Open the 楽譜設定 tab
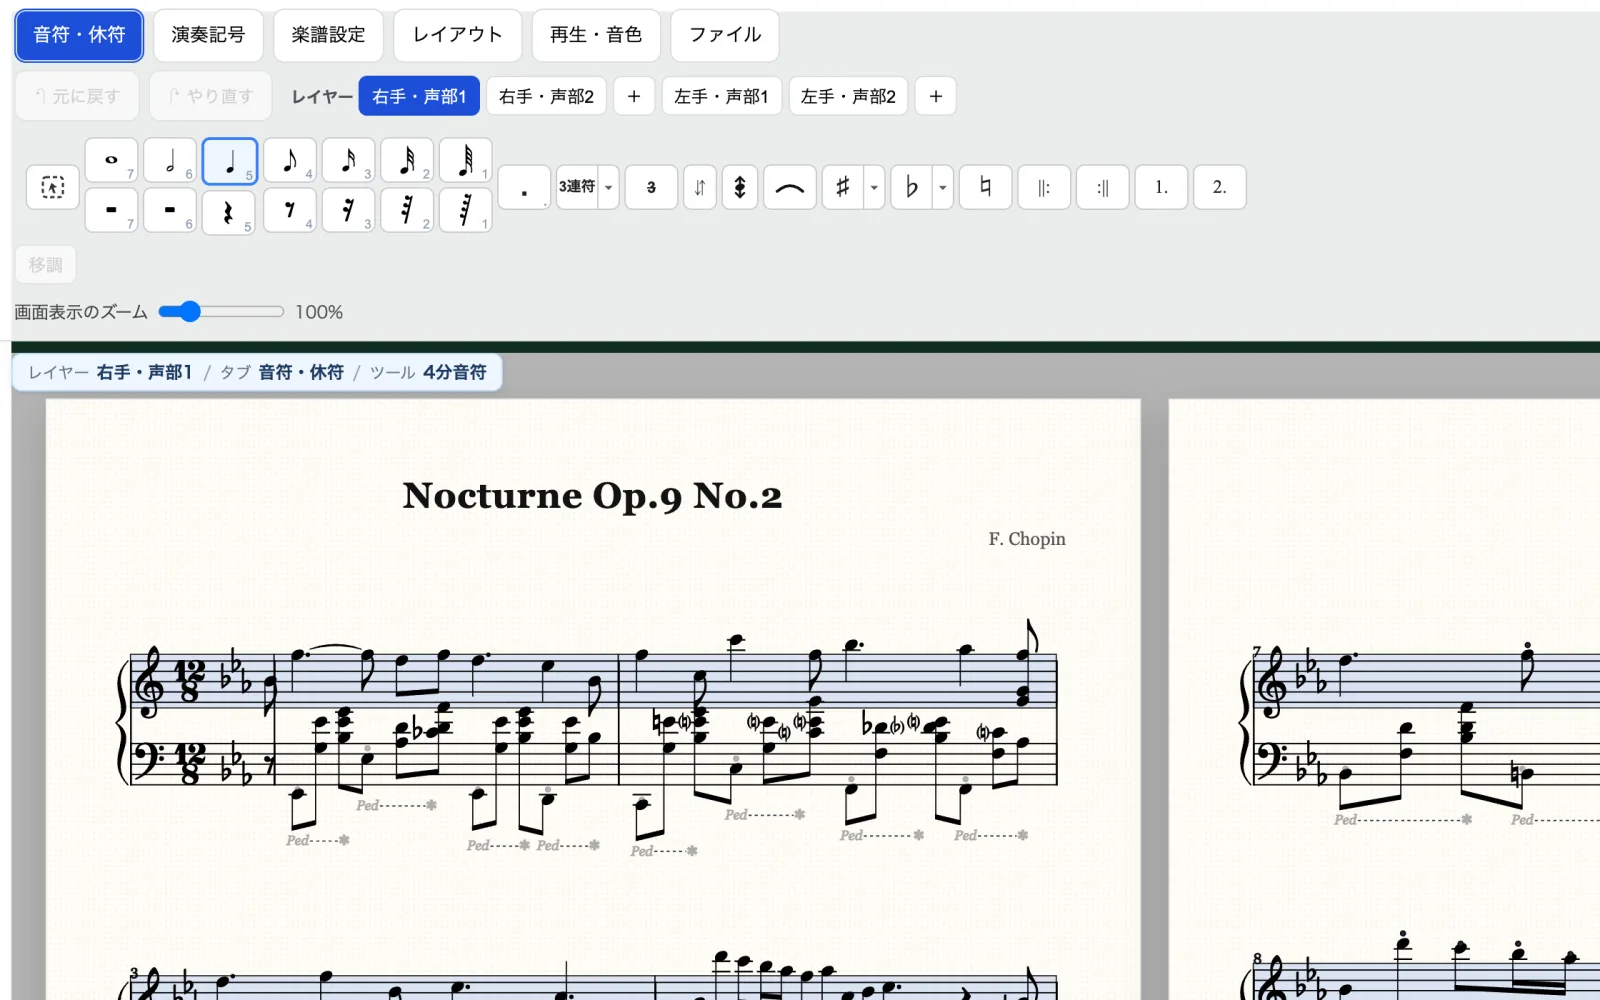1600x1000 pixels. (x=328, y=35)
